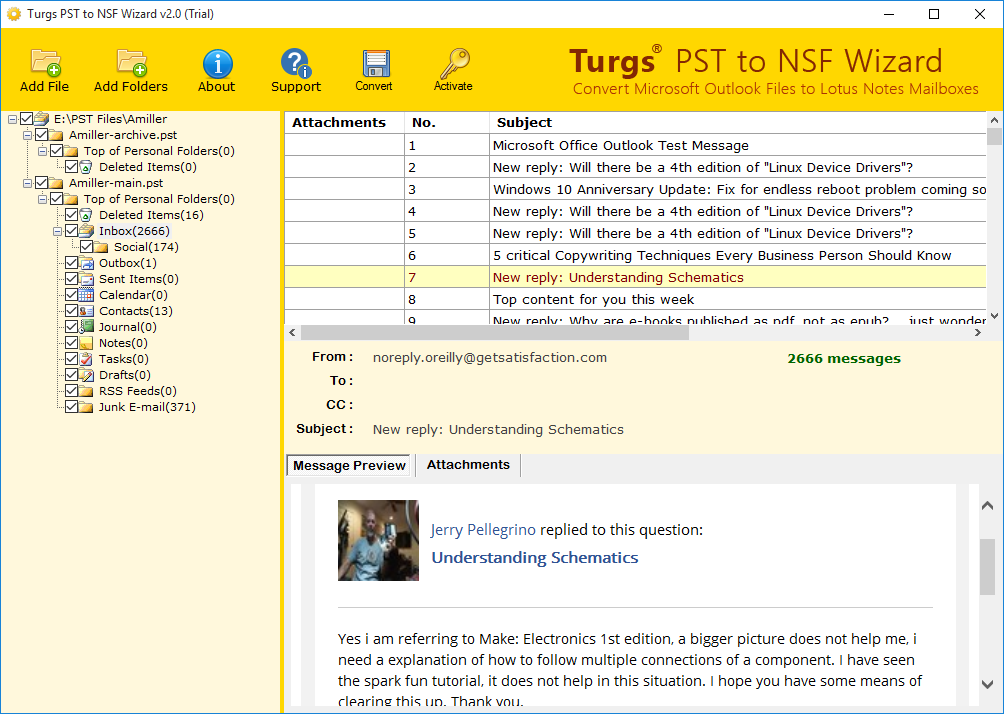Click the message list scroll right arrow
Screen dimensions: 1004x714
978,333
